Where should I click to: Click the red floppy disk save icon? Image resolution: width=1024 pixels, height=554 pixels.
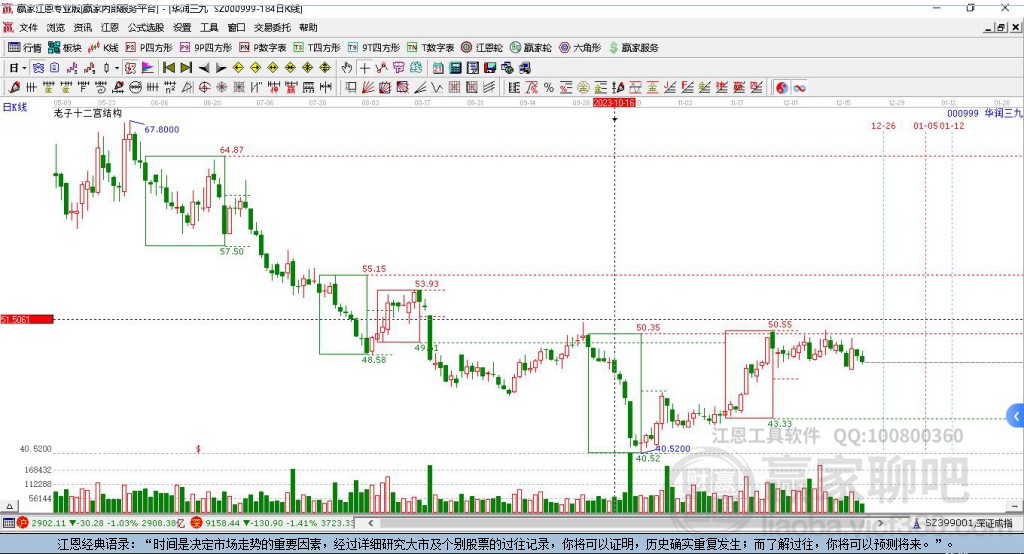coord(490,68)
